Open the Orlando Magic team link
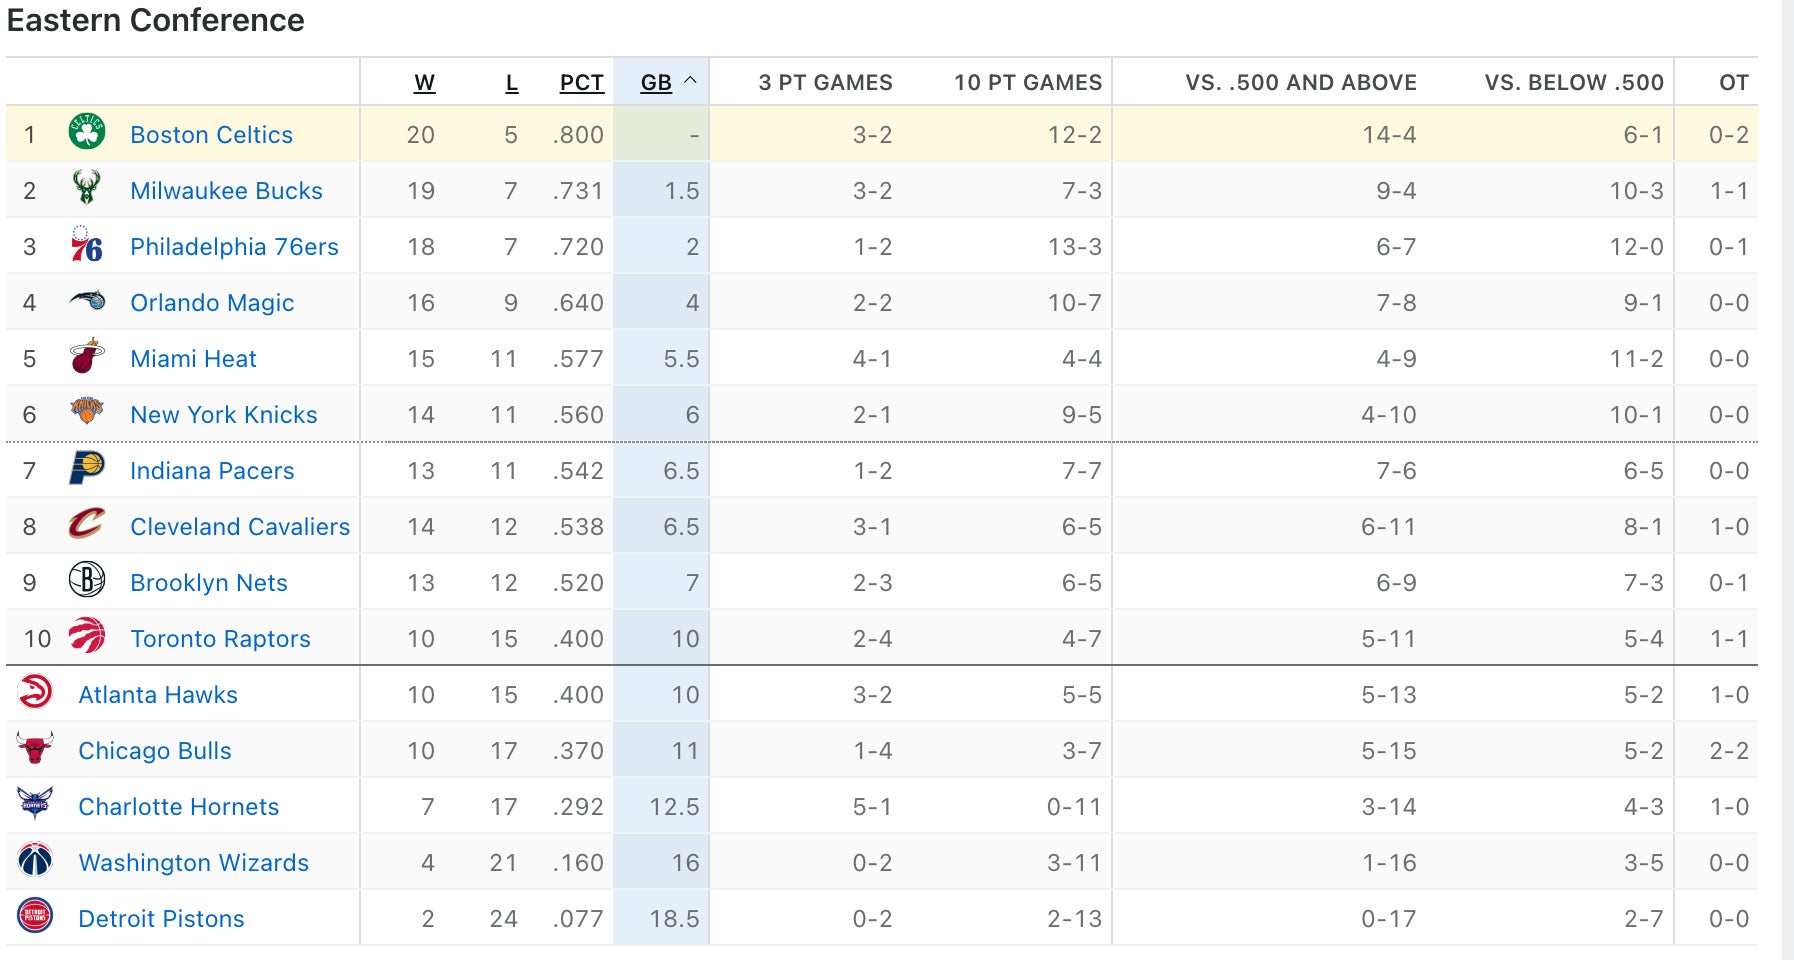The image size is (1794, 960). [x=212, y=303]
